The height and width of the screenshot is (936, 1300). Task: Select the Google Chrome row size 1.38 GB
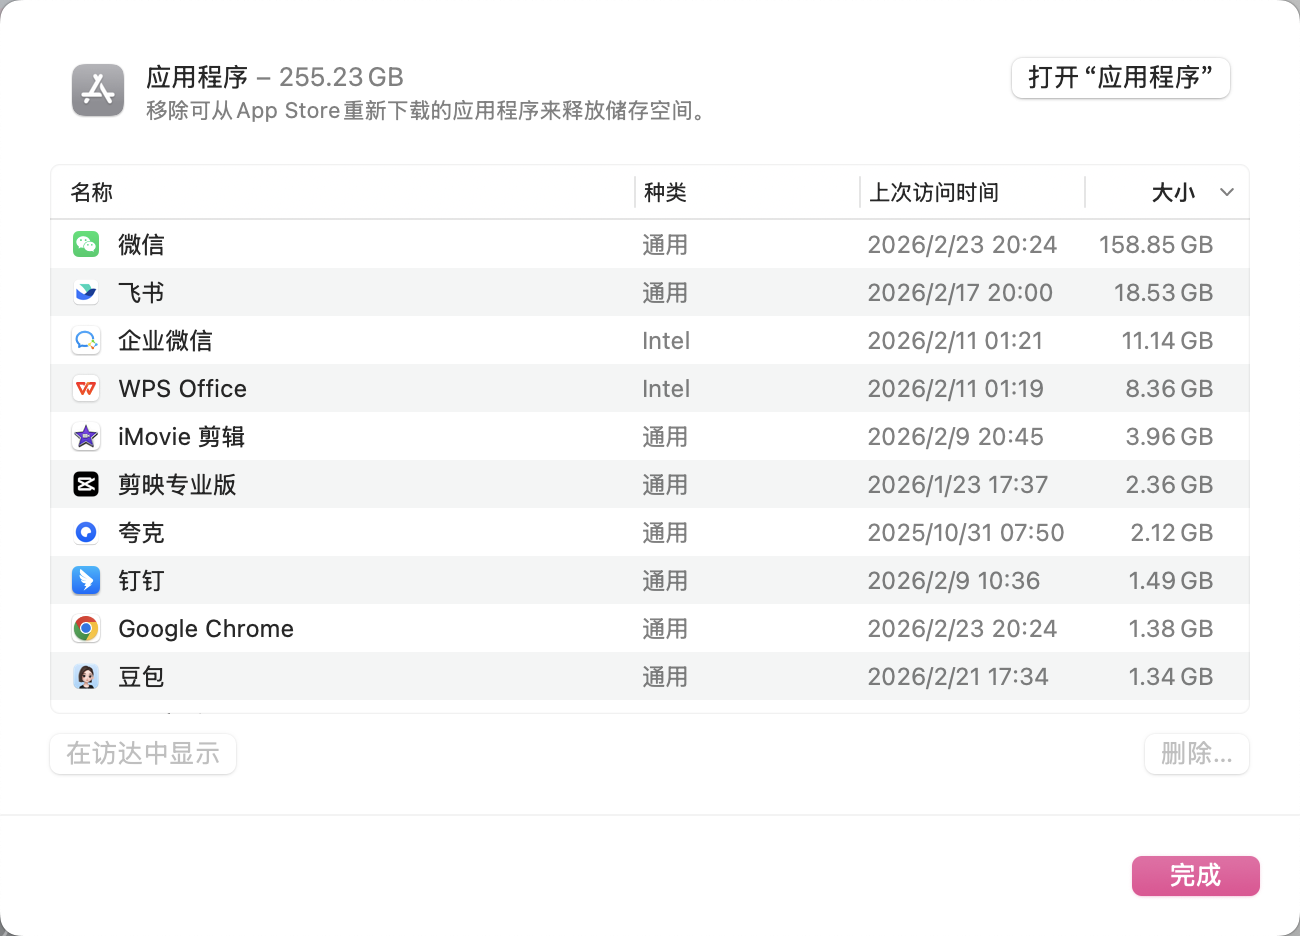[1170, 629]
